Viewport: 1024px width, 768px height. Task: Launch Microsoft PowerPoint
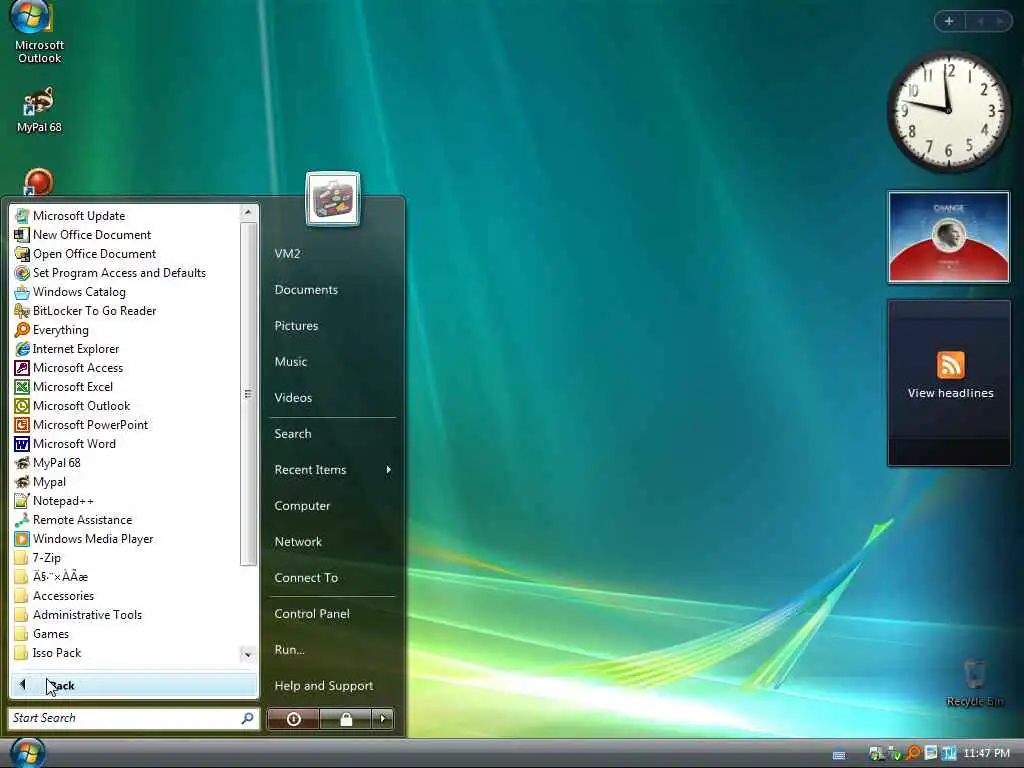(125, 424)
